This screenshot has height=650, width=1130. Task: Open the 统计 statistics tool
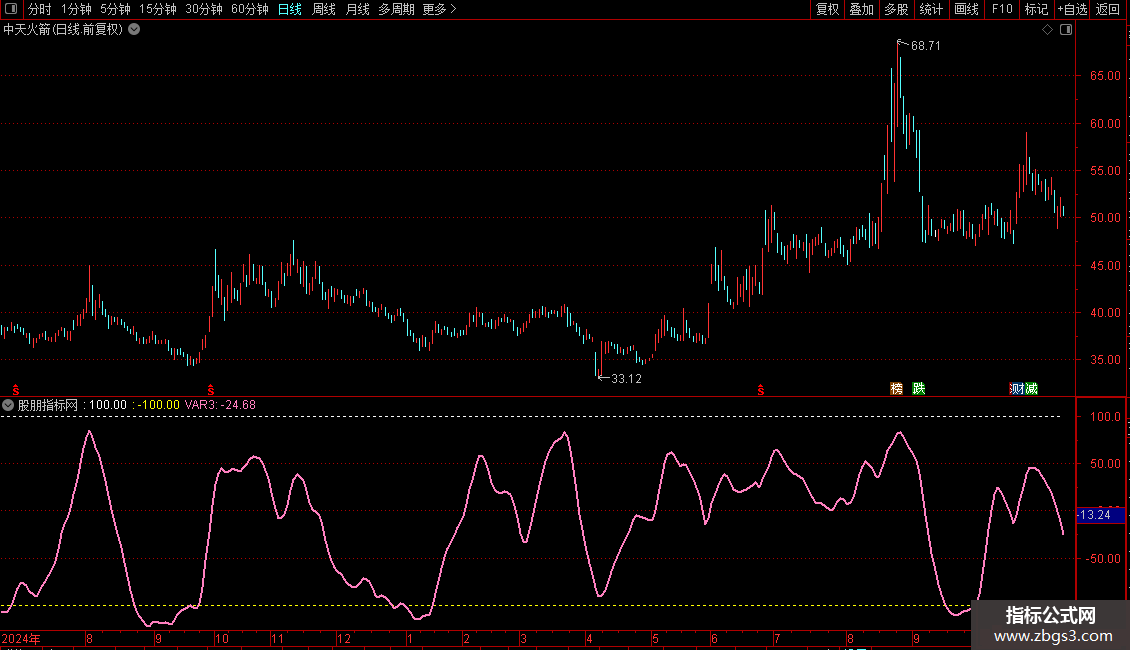[931, 9]
